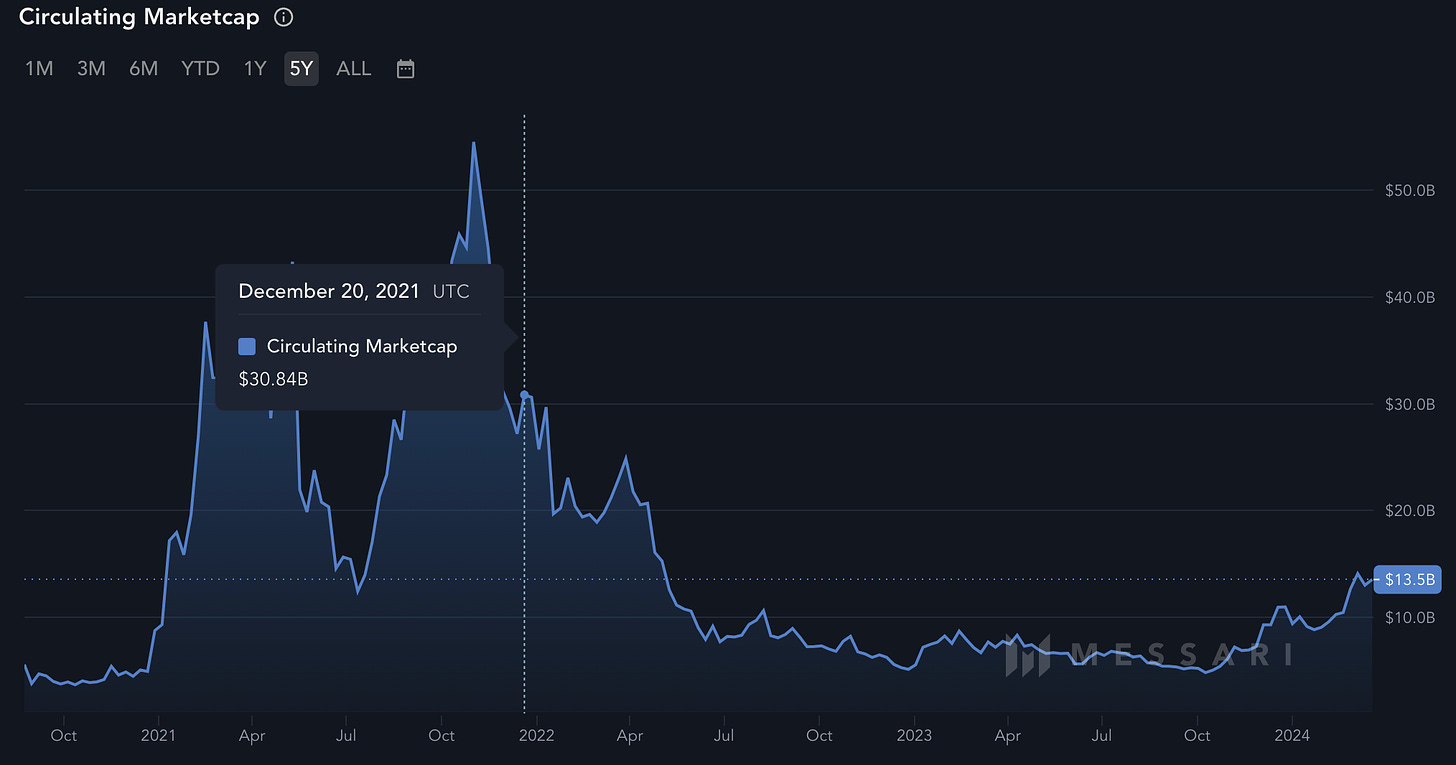Click the 2022 label on the x-axis
Viewport: 1456px width, 765px height.
[536, 735]
